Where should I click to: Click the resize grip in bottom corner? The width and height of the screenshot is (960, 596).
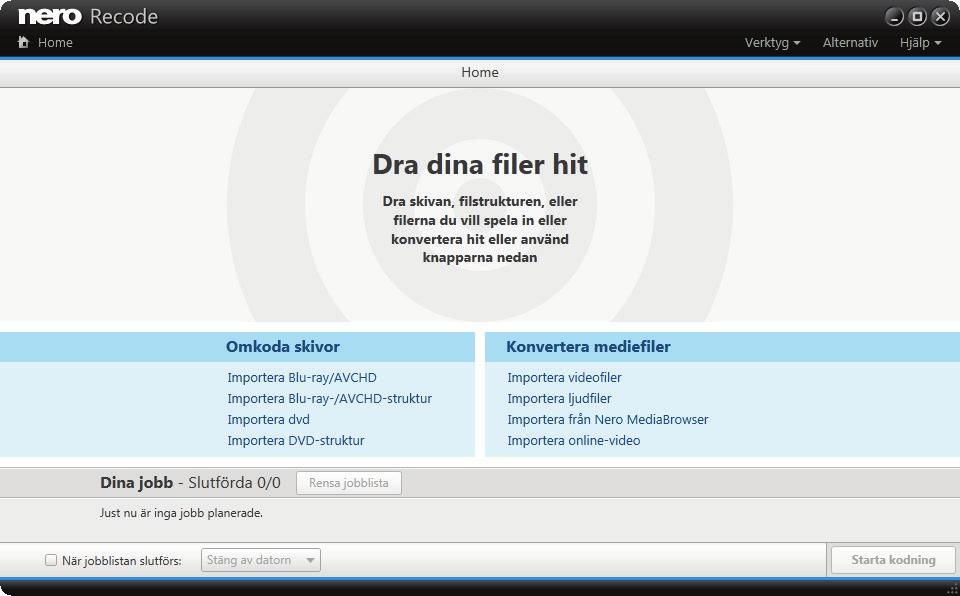(x=952, y=589)
